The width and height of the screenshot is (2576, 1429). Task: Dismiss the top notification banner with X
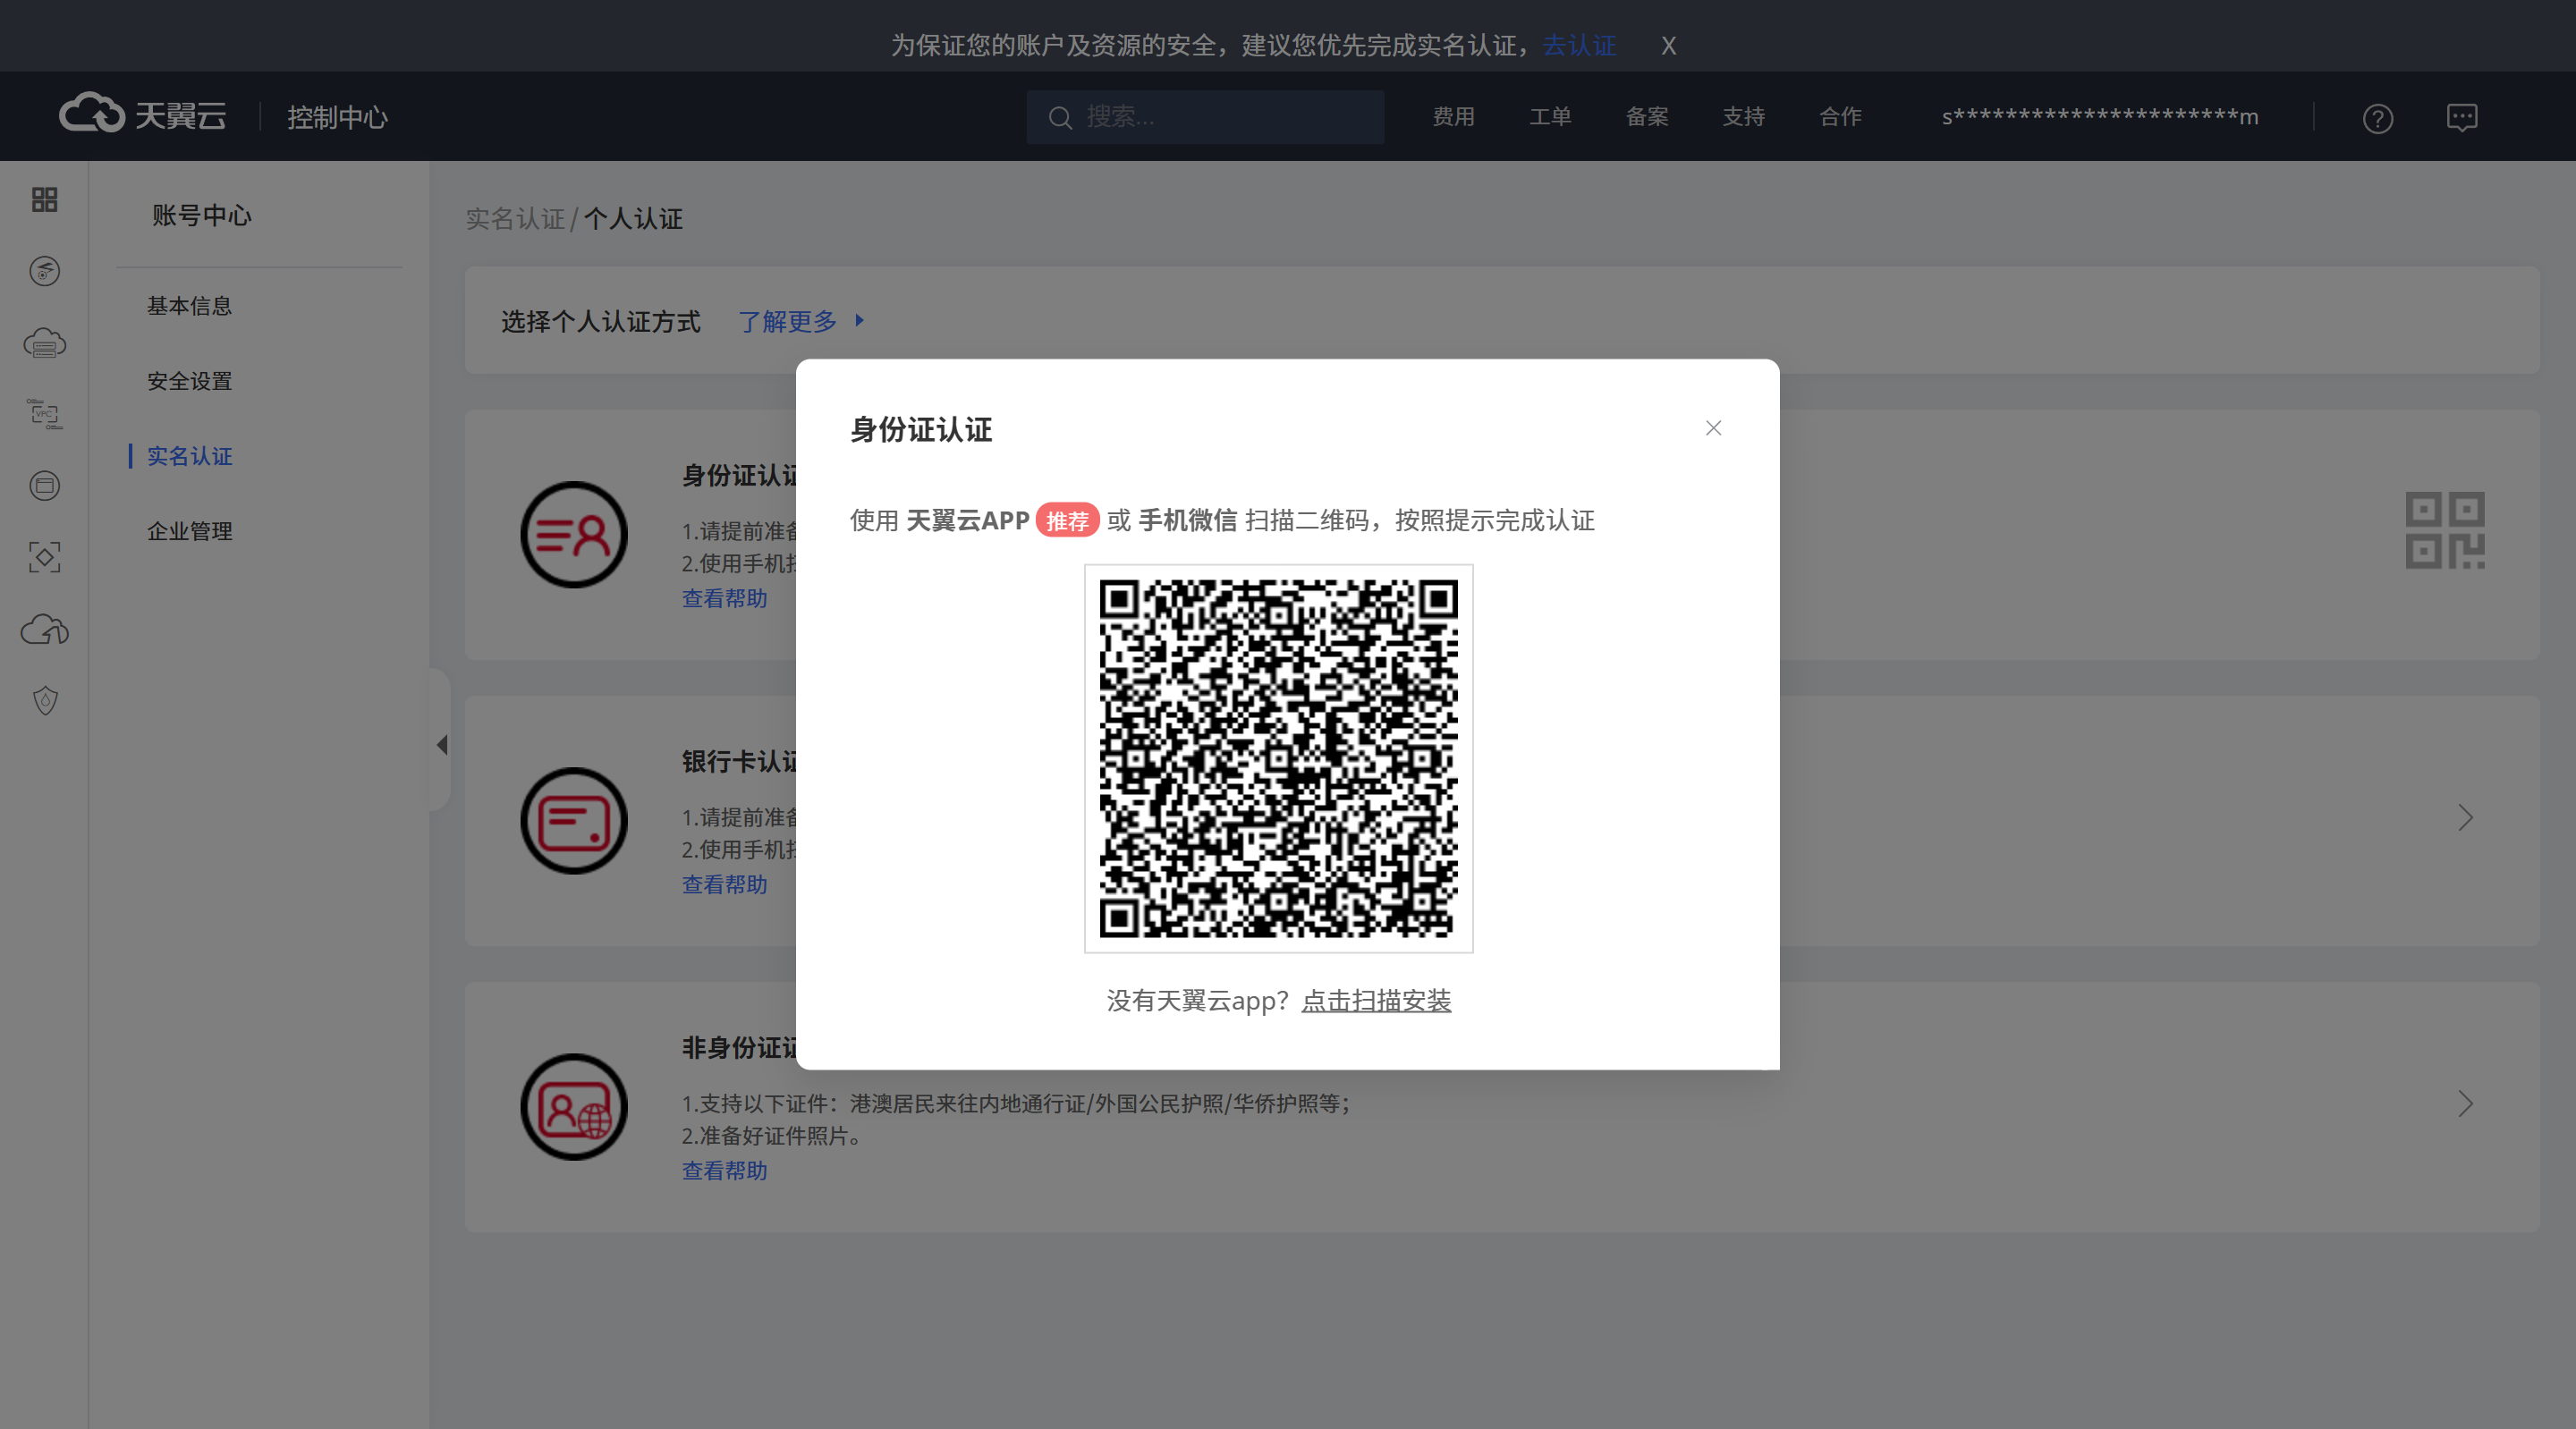coord(1668,46)
